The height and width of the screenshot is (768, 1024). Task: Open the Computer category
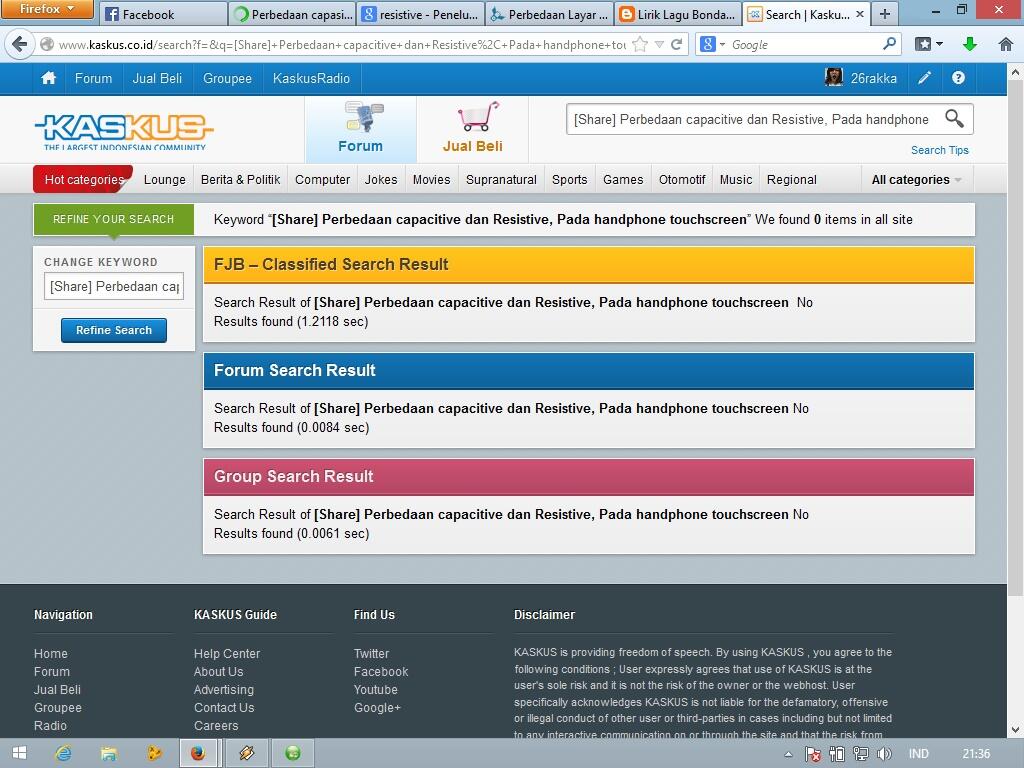pos(323,180)
